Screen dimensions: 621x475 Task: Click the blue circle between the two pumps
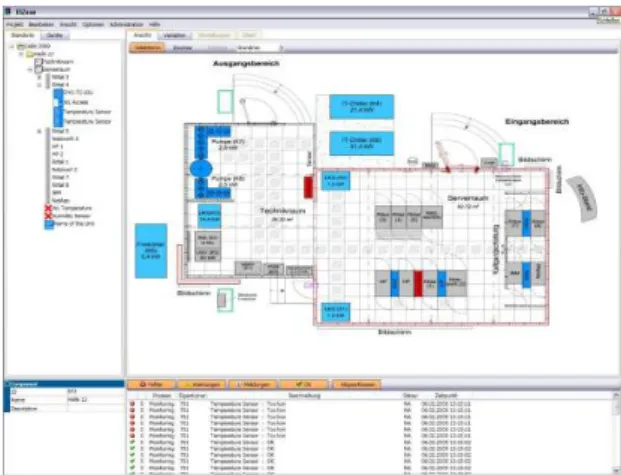coord(201,169)
